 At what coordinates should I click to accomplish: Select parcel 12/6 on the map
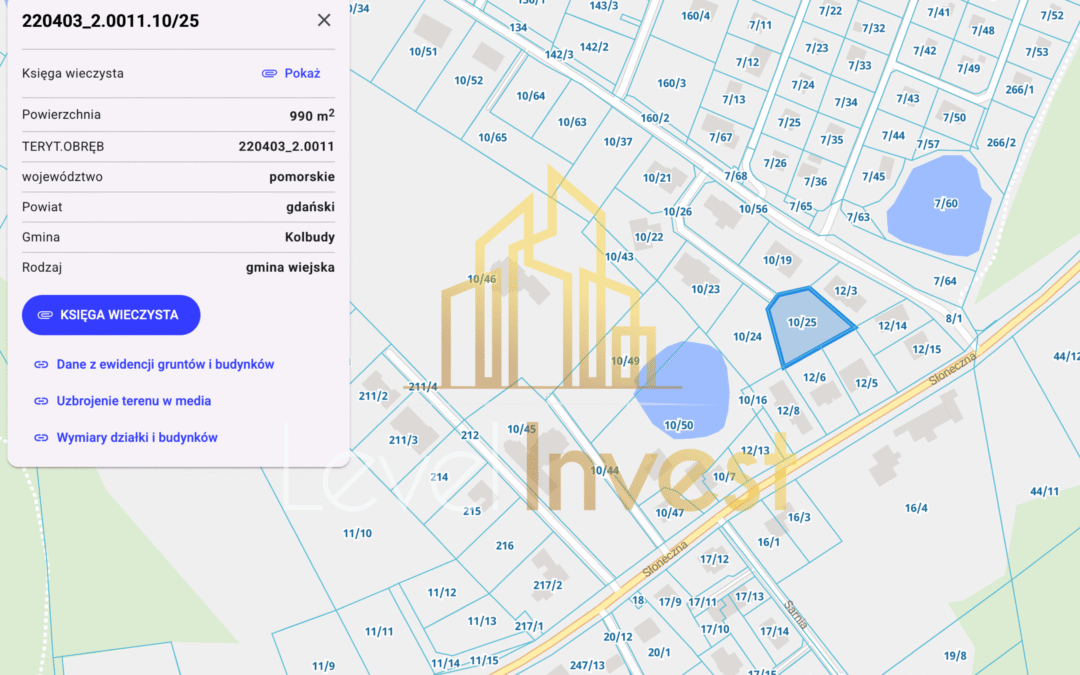point(814,377)
